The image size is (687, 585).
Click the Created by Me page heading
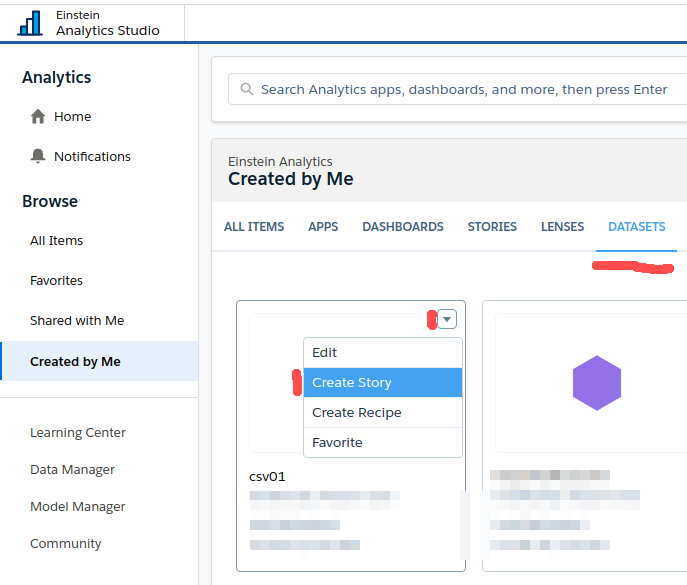pos(290,179)
